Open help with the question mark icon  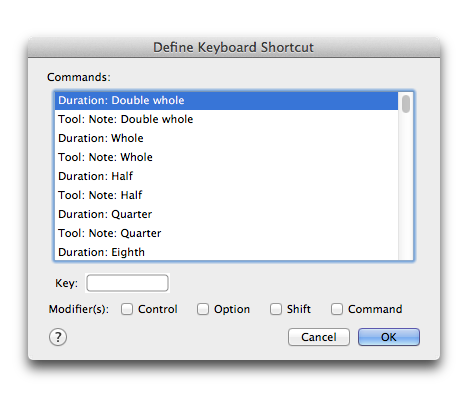[58, 337]
